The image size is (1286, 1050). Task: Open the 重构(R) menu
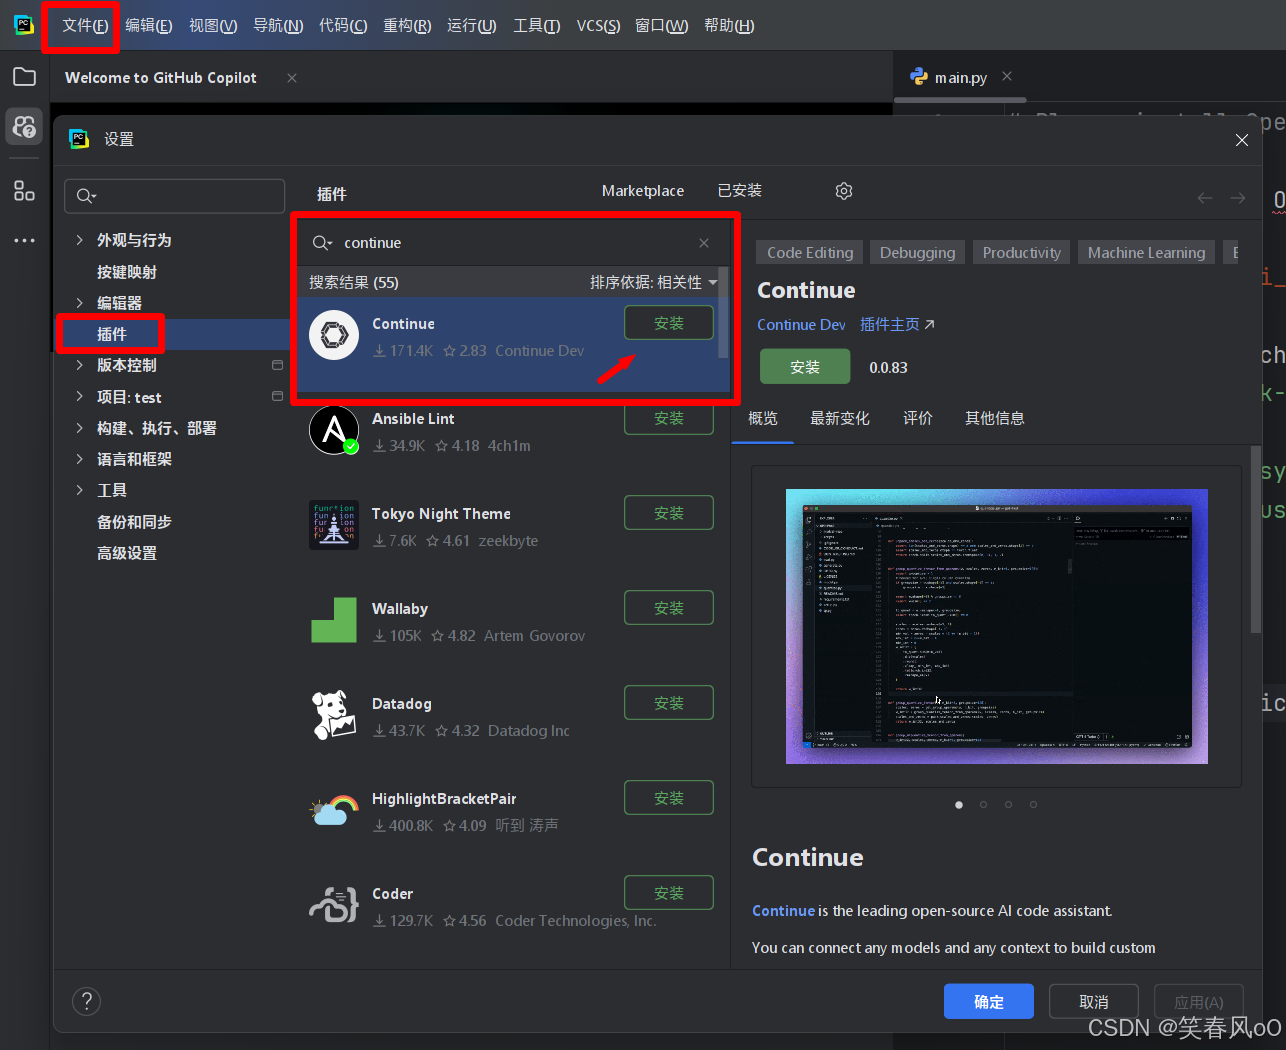click(407, 25)
